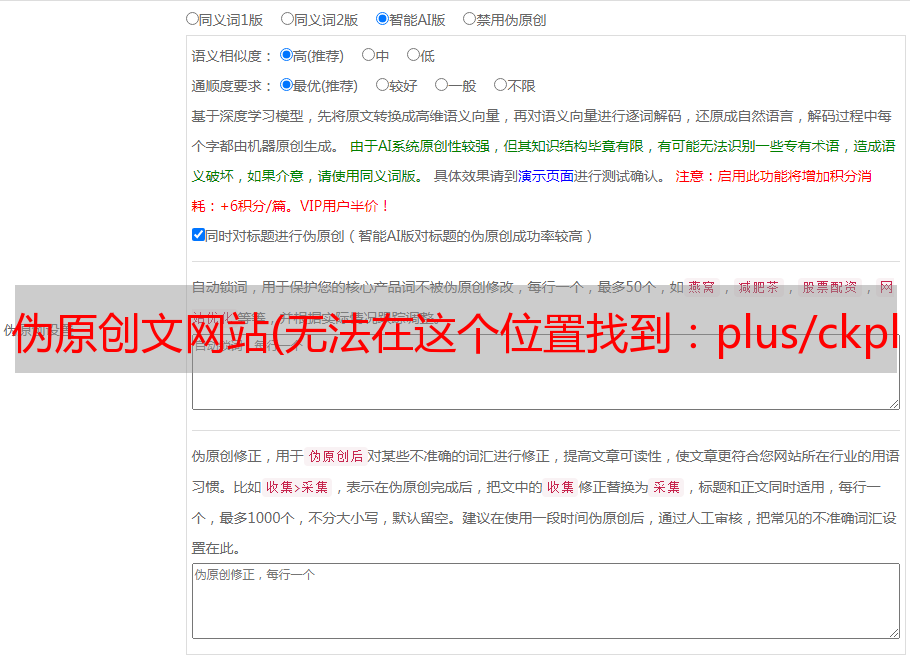
Task: Set 通顺度要求 to 一般
Action: (x=442, y=85)
